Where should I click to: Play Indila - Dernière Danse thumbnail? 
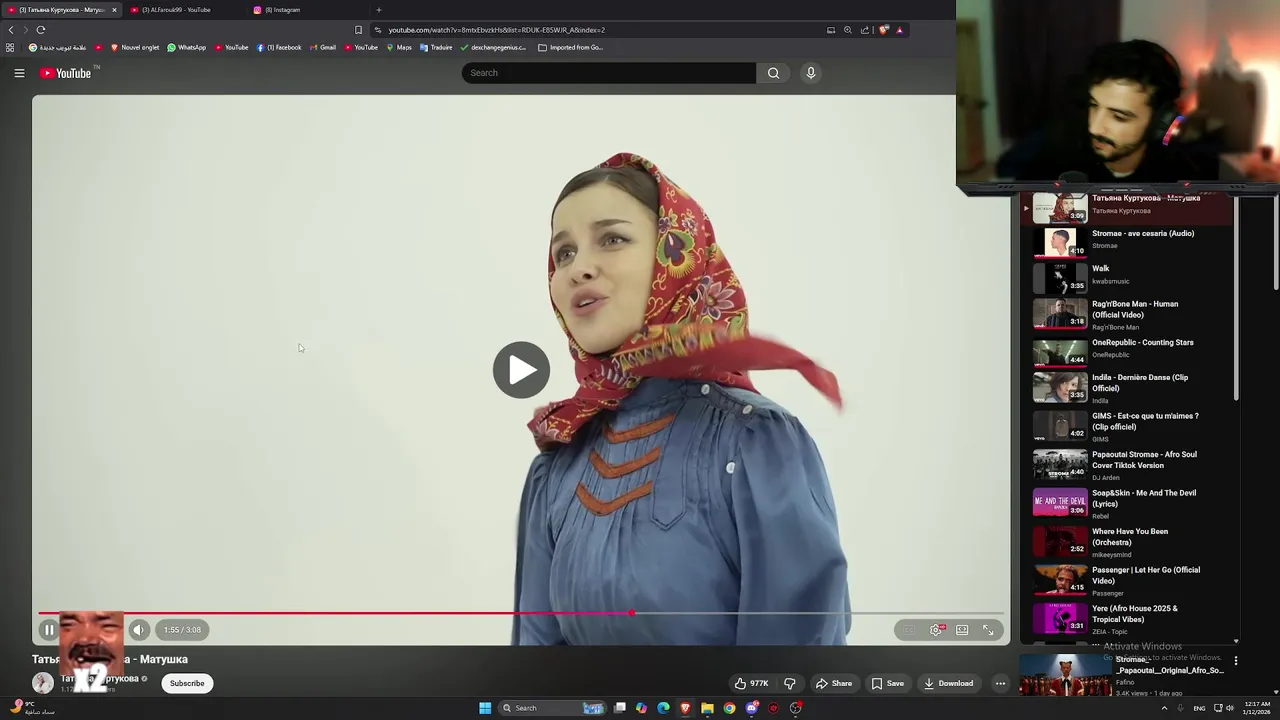(1060, 388)
